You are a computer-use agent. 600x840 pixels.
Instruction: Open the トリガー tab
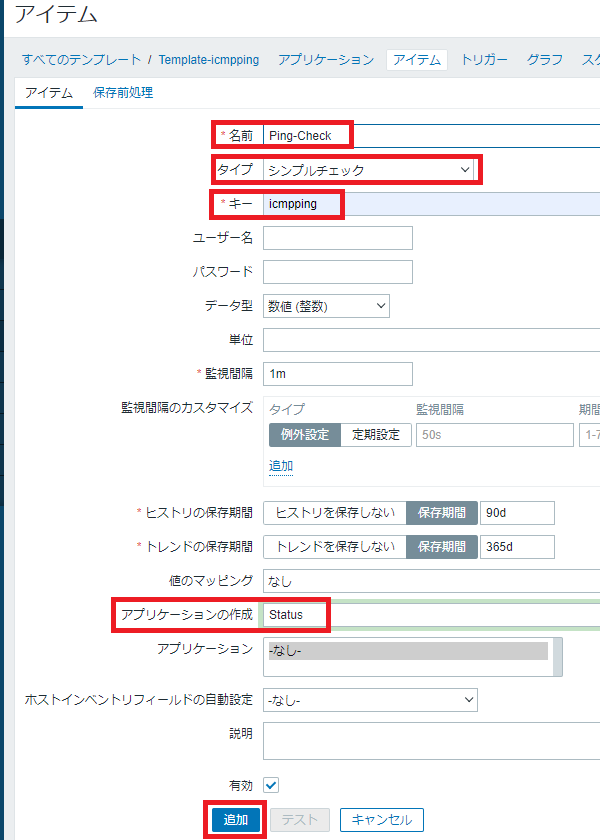point(484,60)
